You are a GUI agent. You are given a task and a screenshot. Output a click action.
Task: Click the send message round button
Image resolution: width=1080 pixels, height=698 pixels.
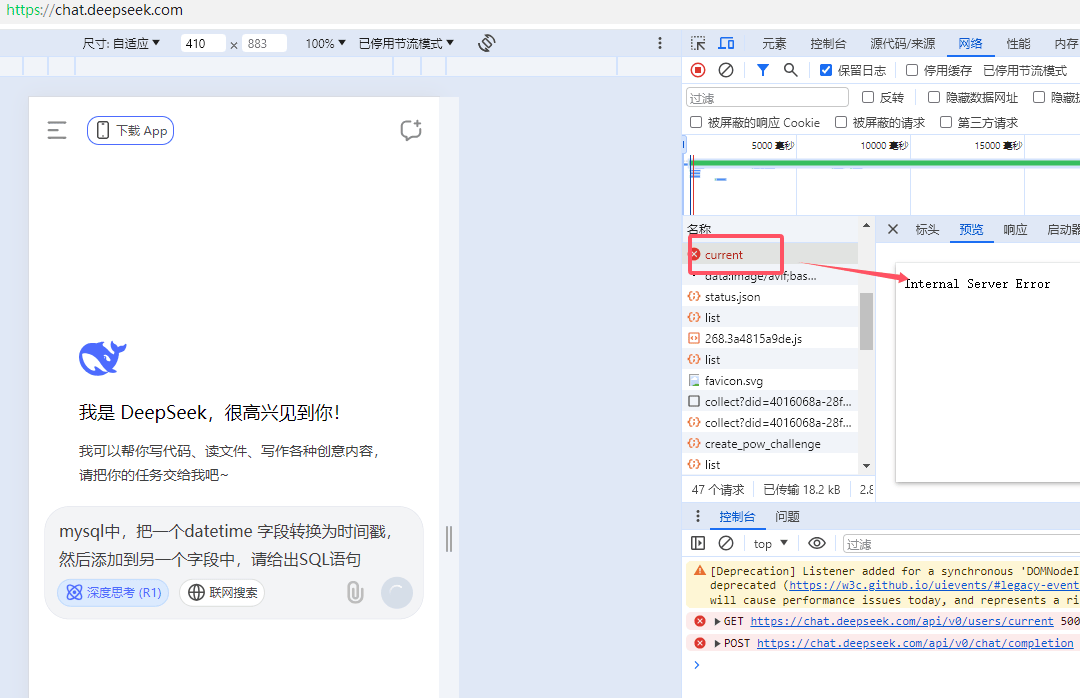[x=397, y=593]
